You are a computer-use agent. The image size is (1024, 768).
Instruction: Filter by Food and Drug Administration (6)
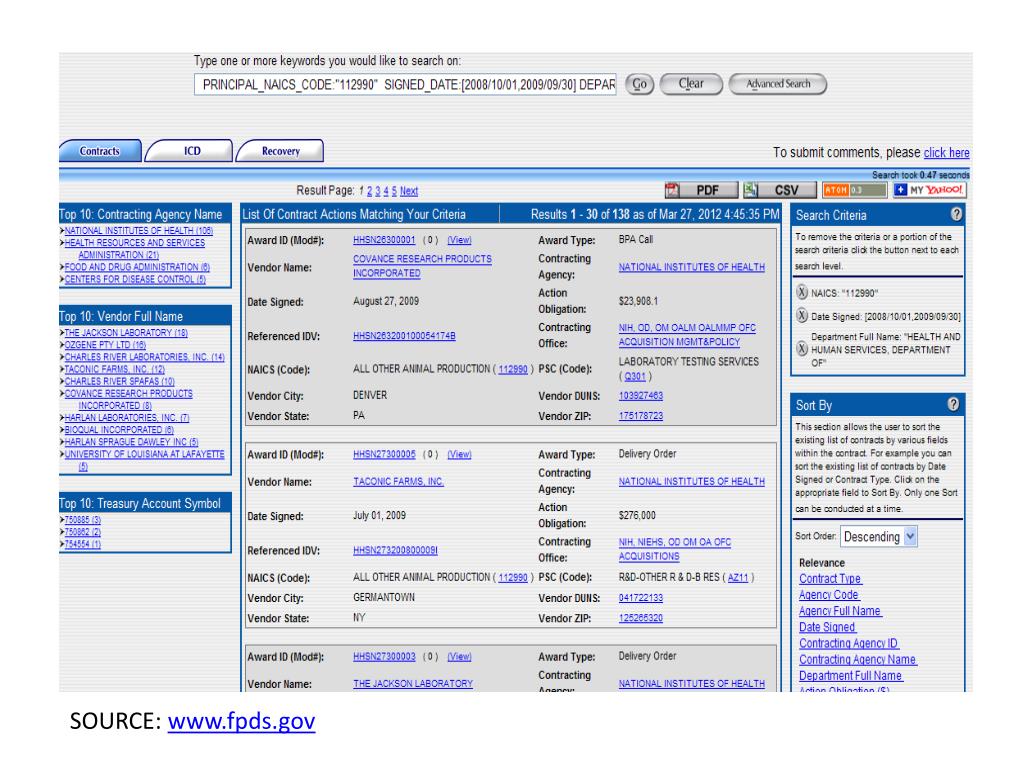pos(137,267)
